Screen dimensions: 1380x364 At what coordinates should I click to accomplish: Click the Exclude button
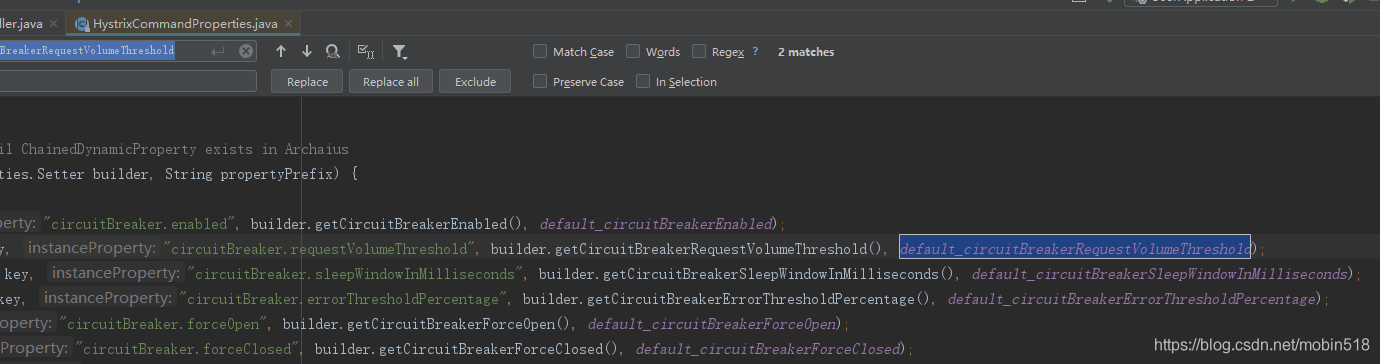475,81
